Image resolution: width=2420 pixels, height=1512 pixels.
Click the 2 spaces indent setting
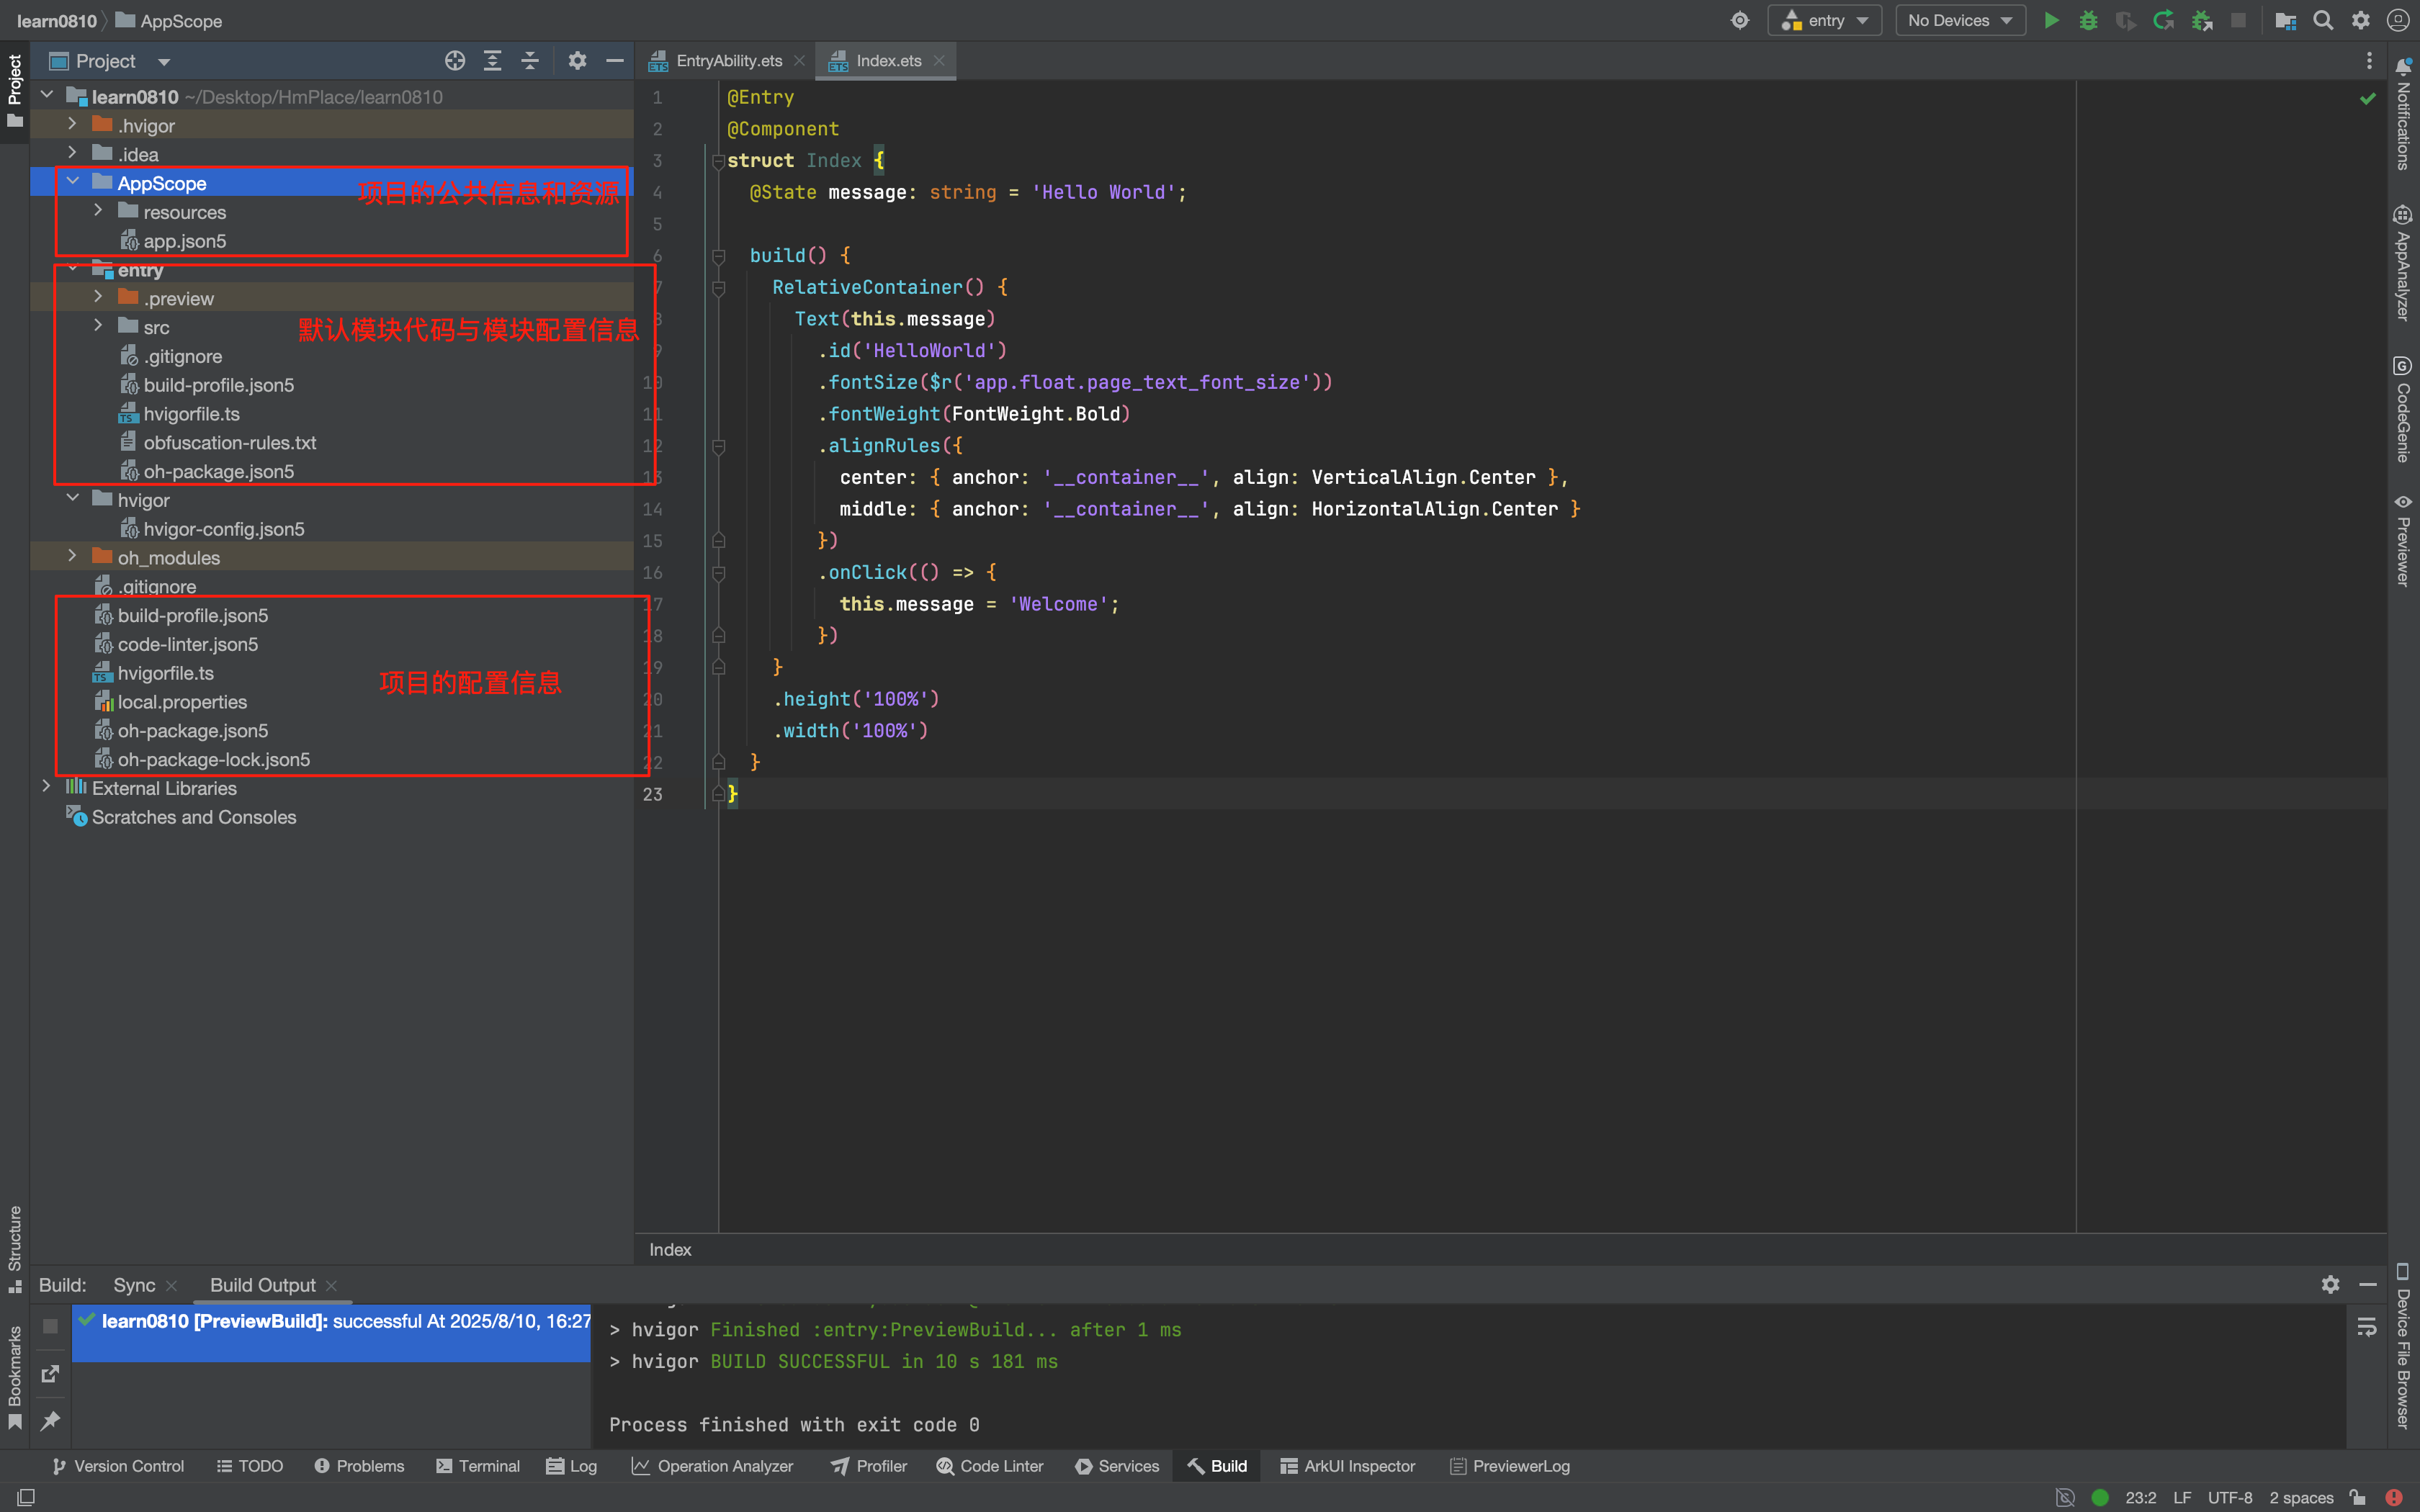[2300, 1497]
